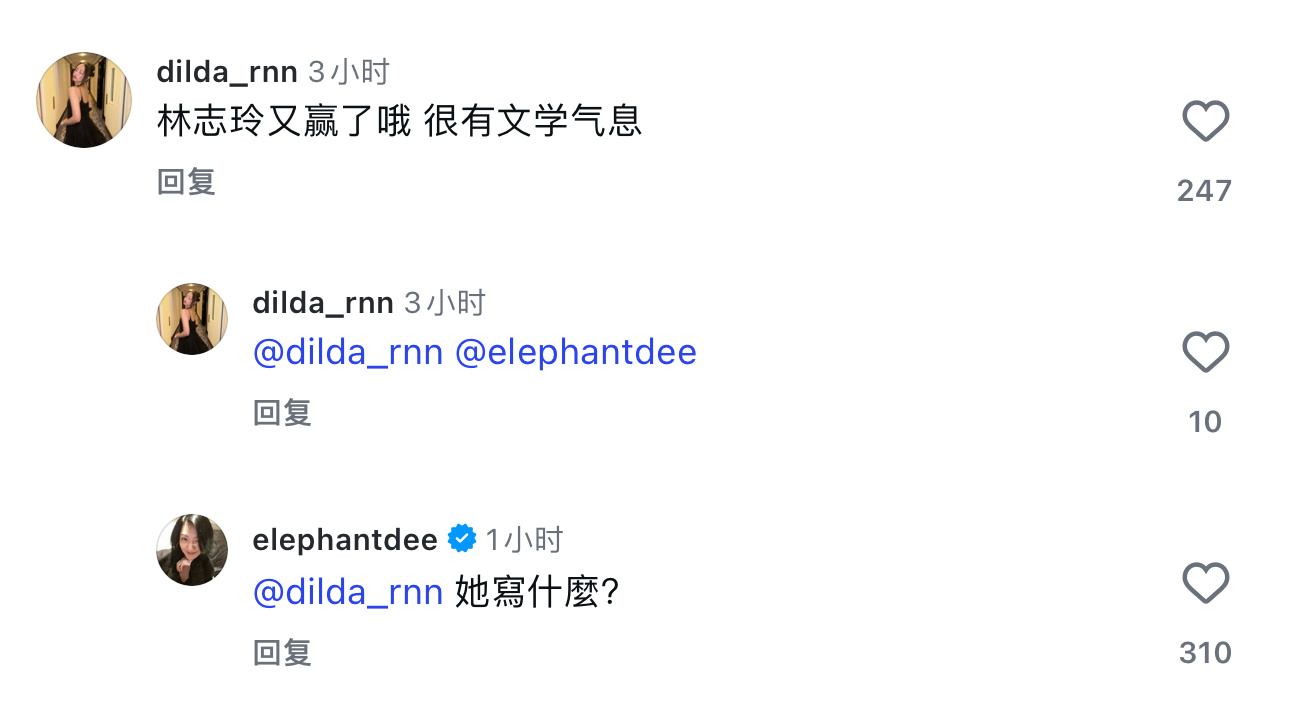Click the blue verified badge beside elephantdee
Viewport: 1290px width, 716px height.
(x=461, y=539)
